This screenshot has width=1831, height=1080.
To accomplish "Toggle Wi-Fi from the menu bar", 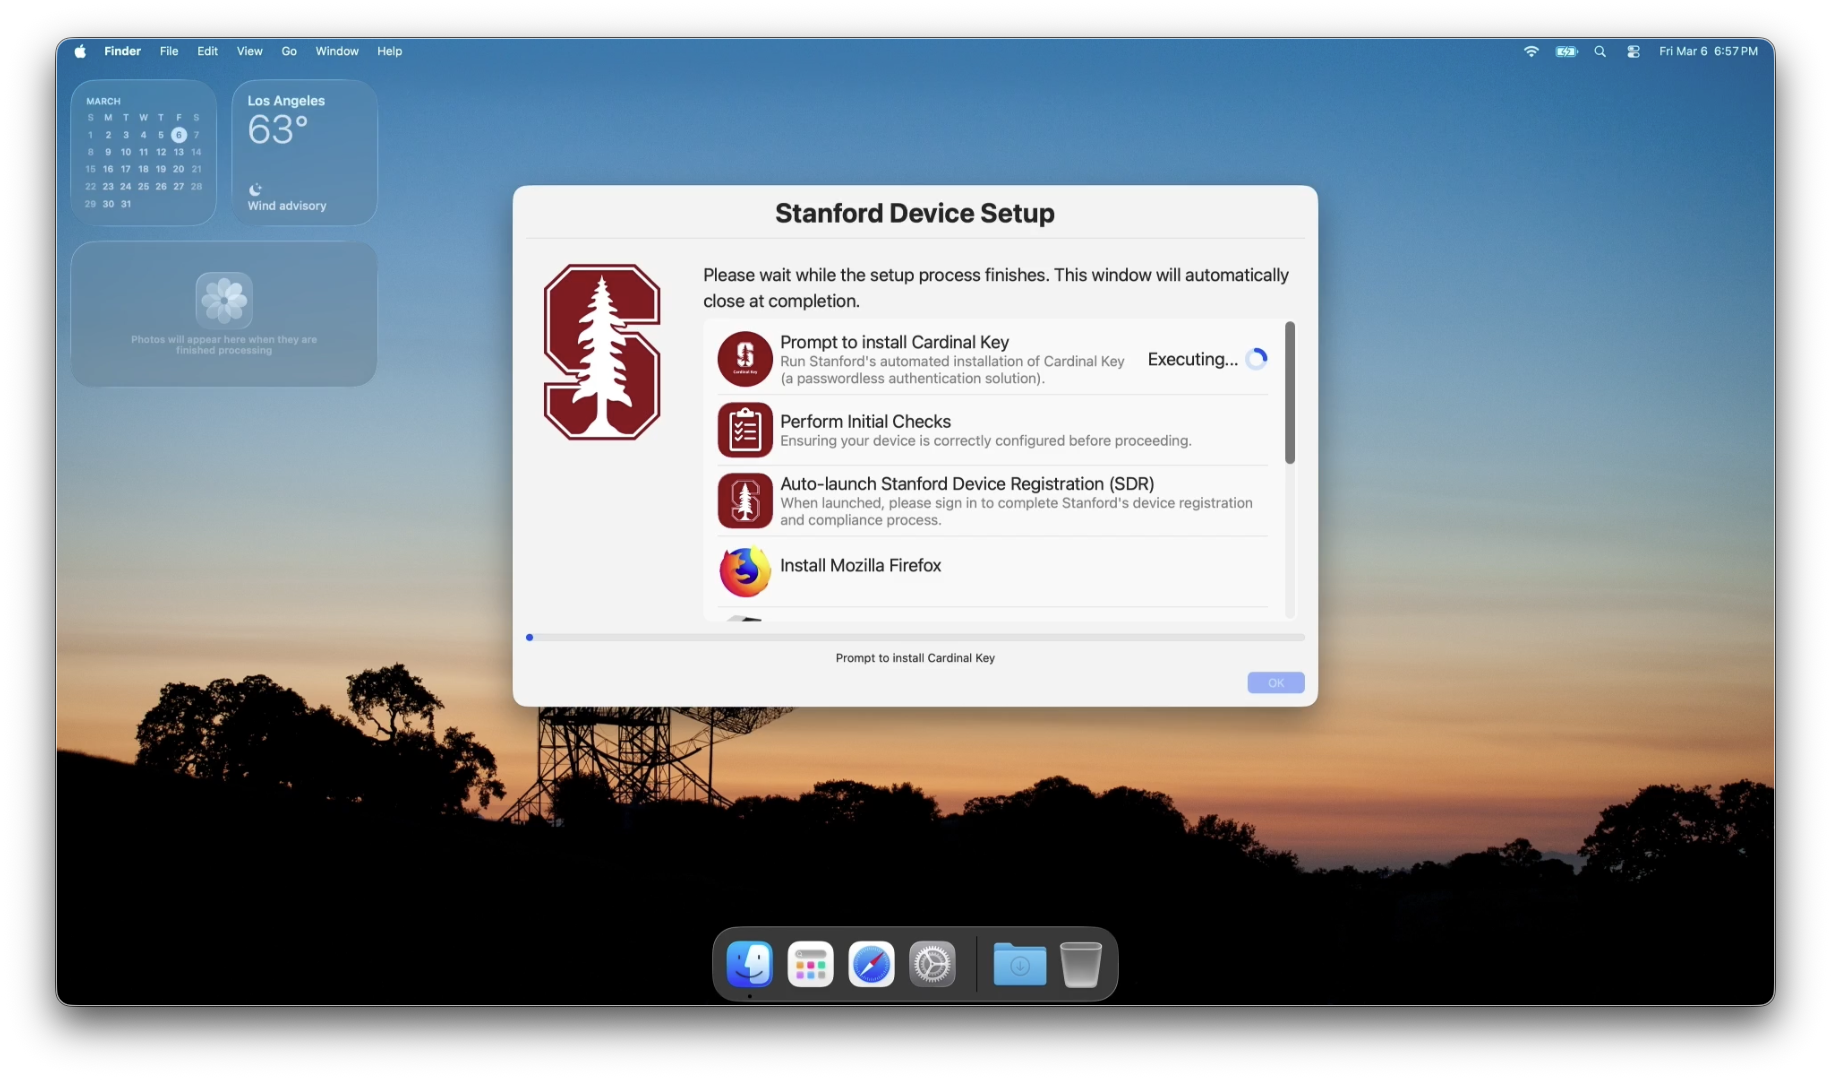I will (x=1530, y=51).
